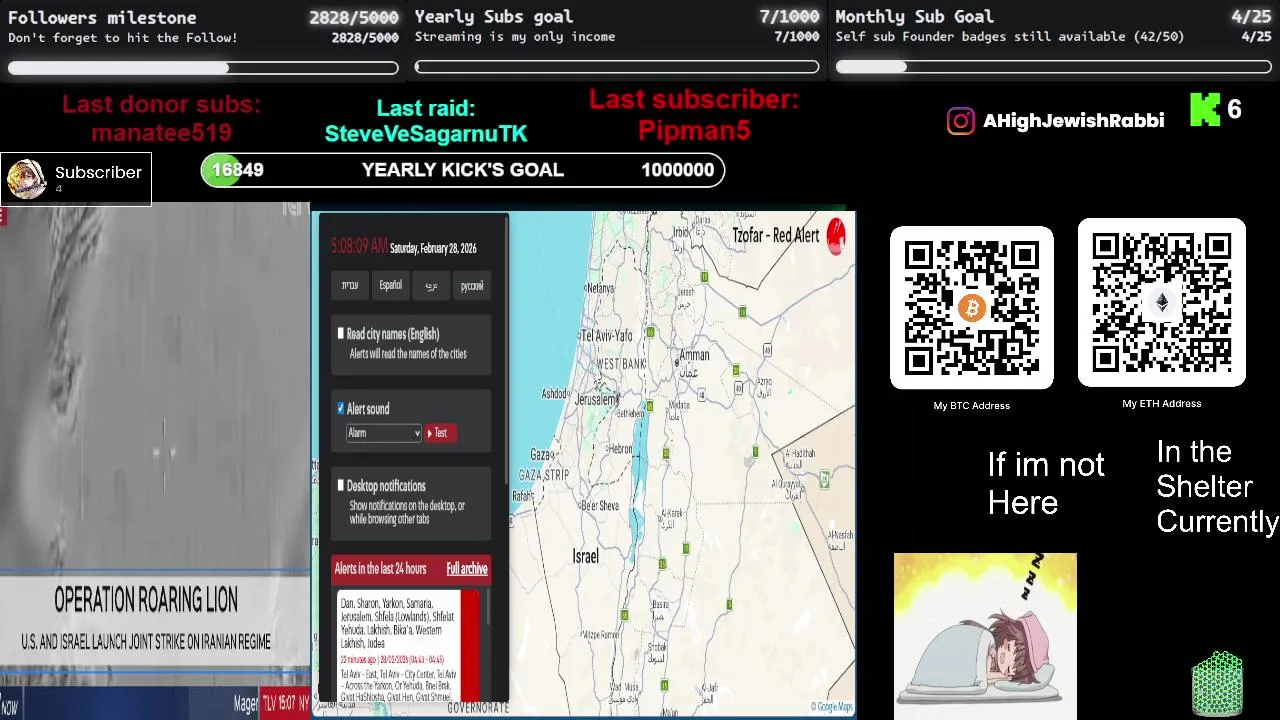Click the Subscriber avatar image
This screenshot has height=720, width=1280.
pos(26,179)
